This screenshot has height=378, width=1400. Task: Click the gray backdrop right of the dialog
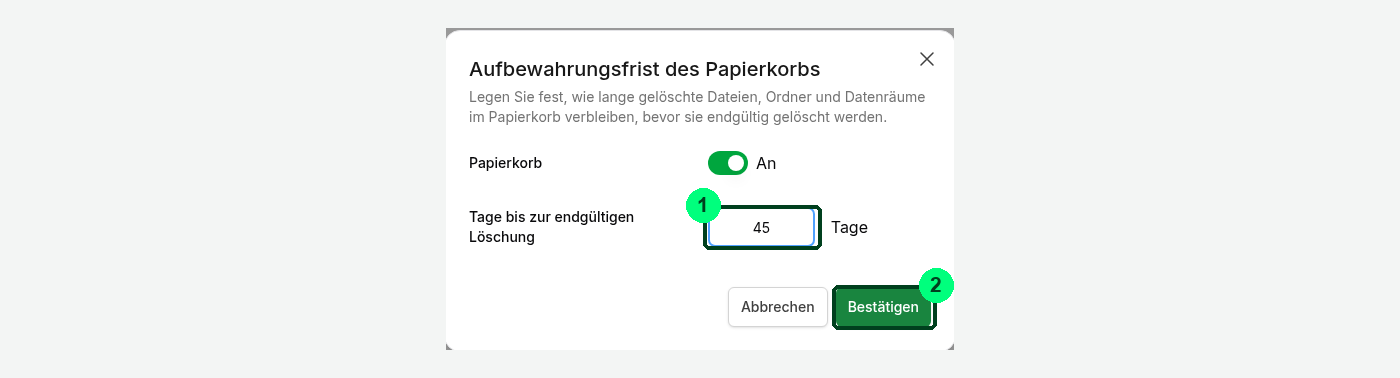click(1177, 190)
